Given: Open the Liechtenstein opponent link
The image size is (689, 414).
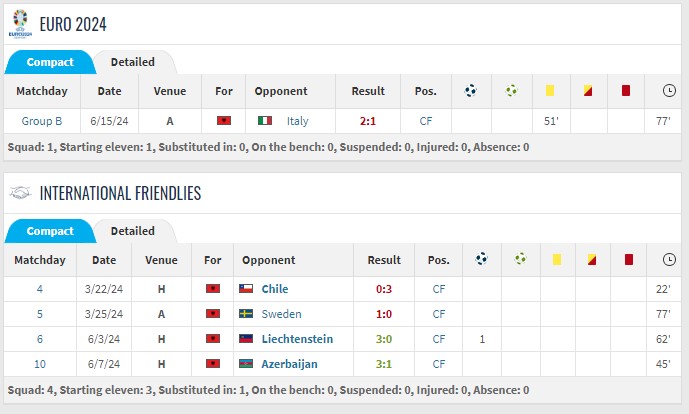Looking at the screenshot, I should coord(297,339).
